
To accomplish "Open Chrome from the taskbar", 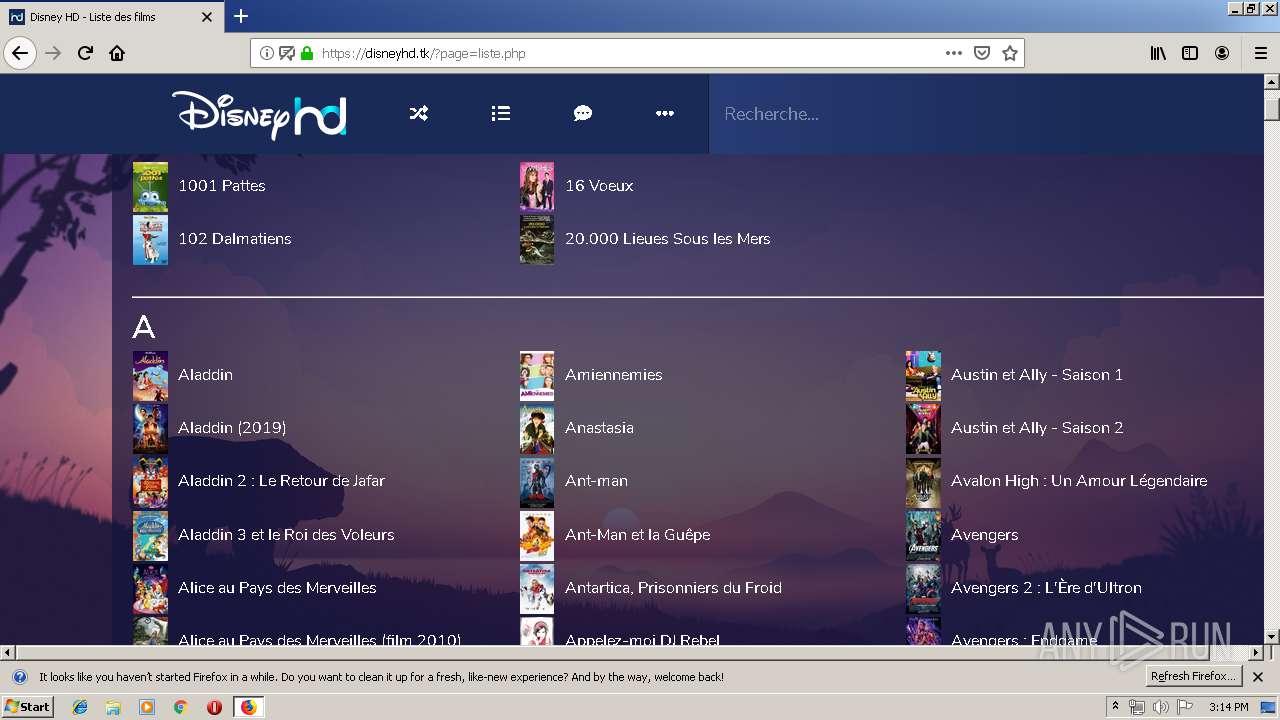I will (180, 707).
